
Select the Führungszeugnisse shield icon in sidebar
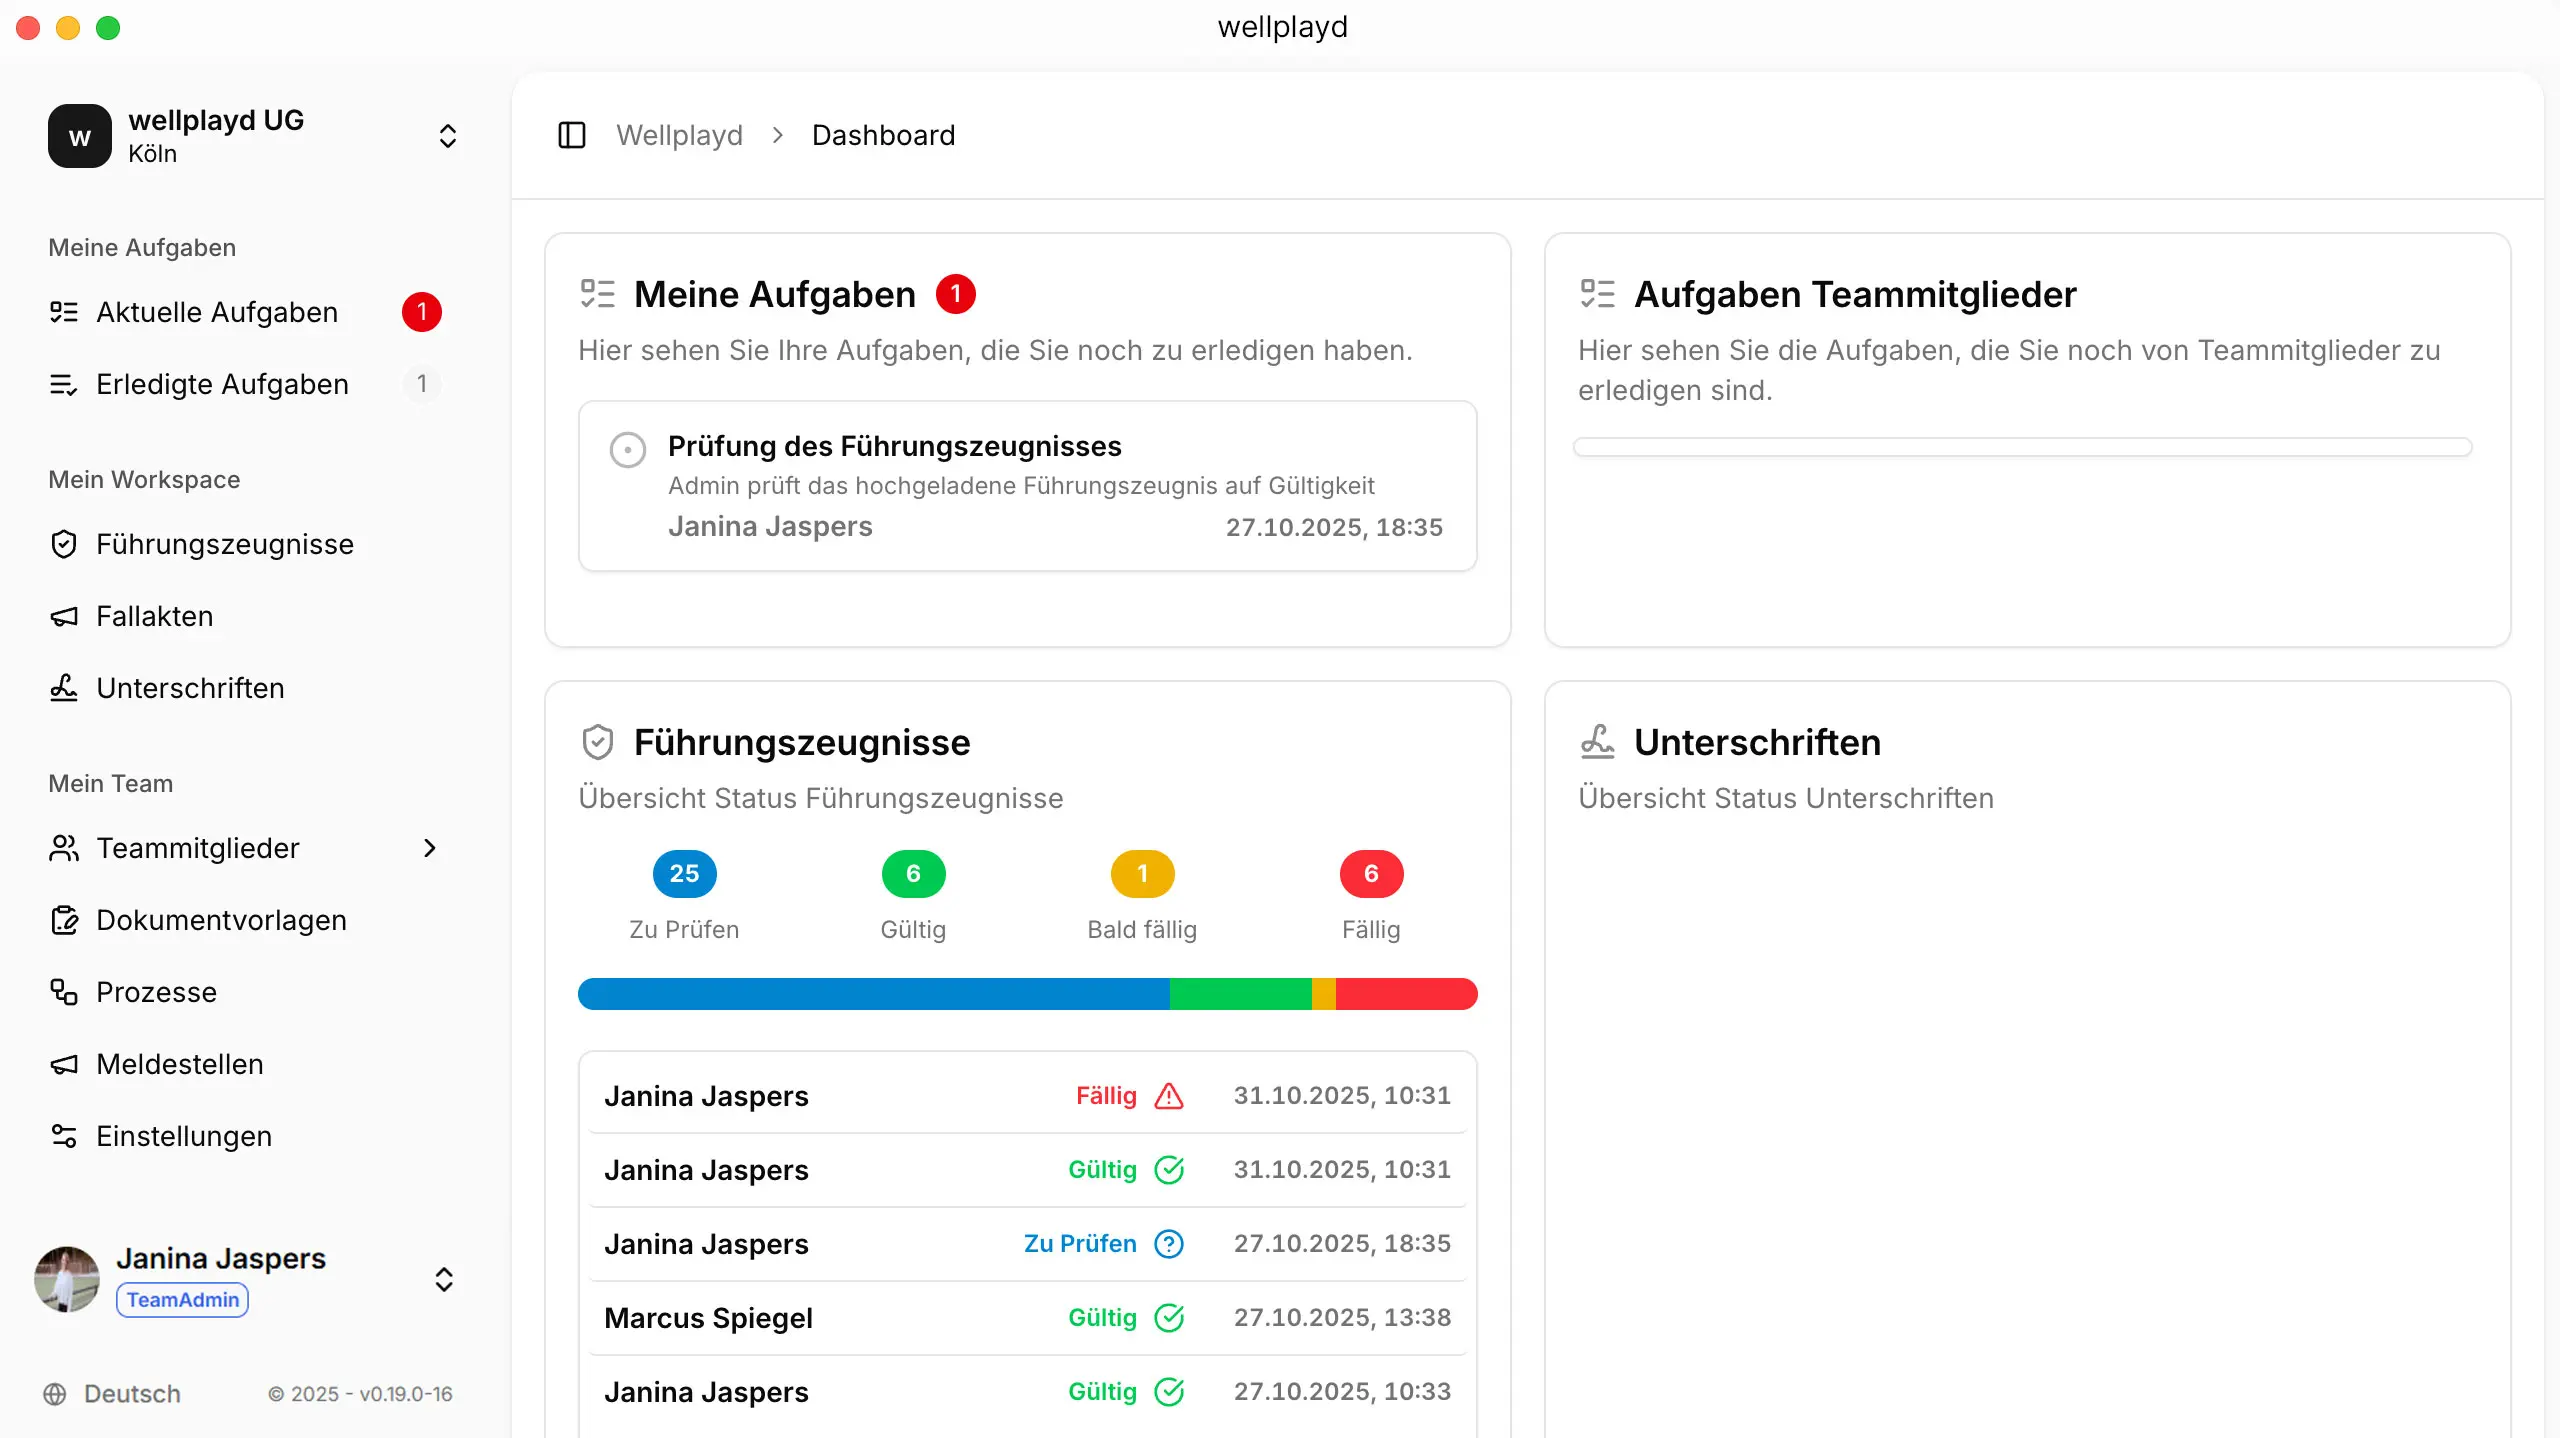tap(64, 544)
